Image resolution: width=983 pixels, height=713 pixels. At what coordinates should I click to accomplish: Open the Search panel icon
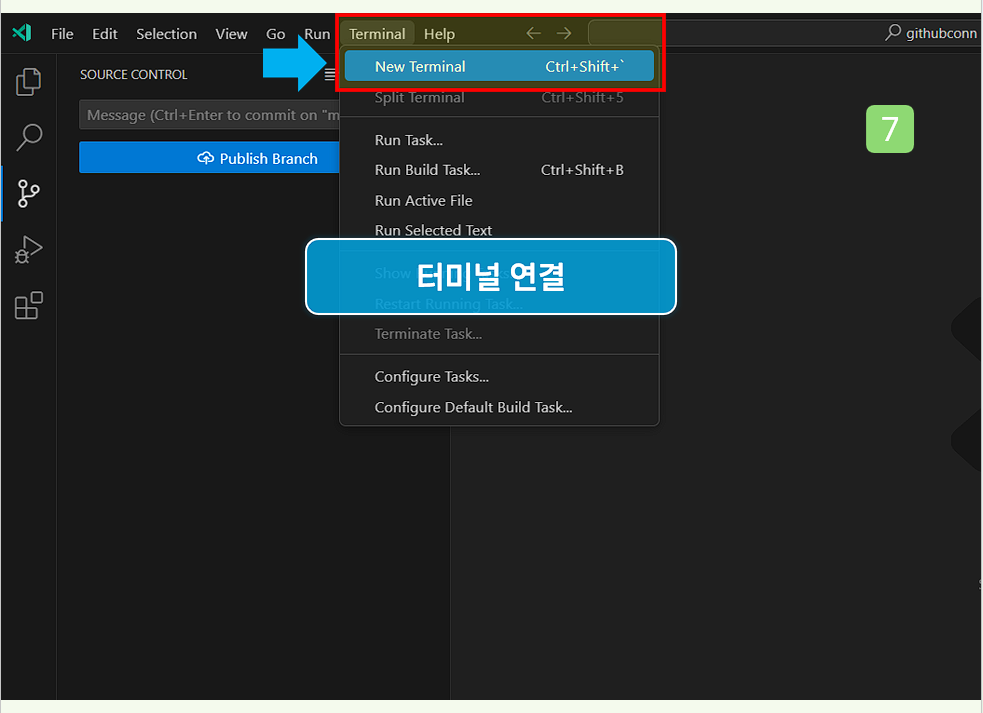[28, 137]
